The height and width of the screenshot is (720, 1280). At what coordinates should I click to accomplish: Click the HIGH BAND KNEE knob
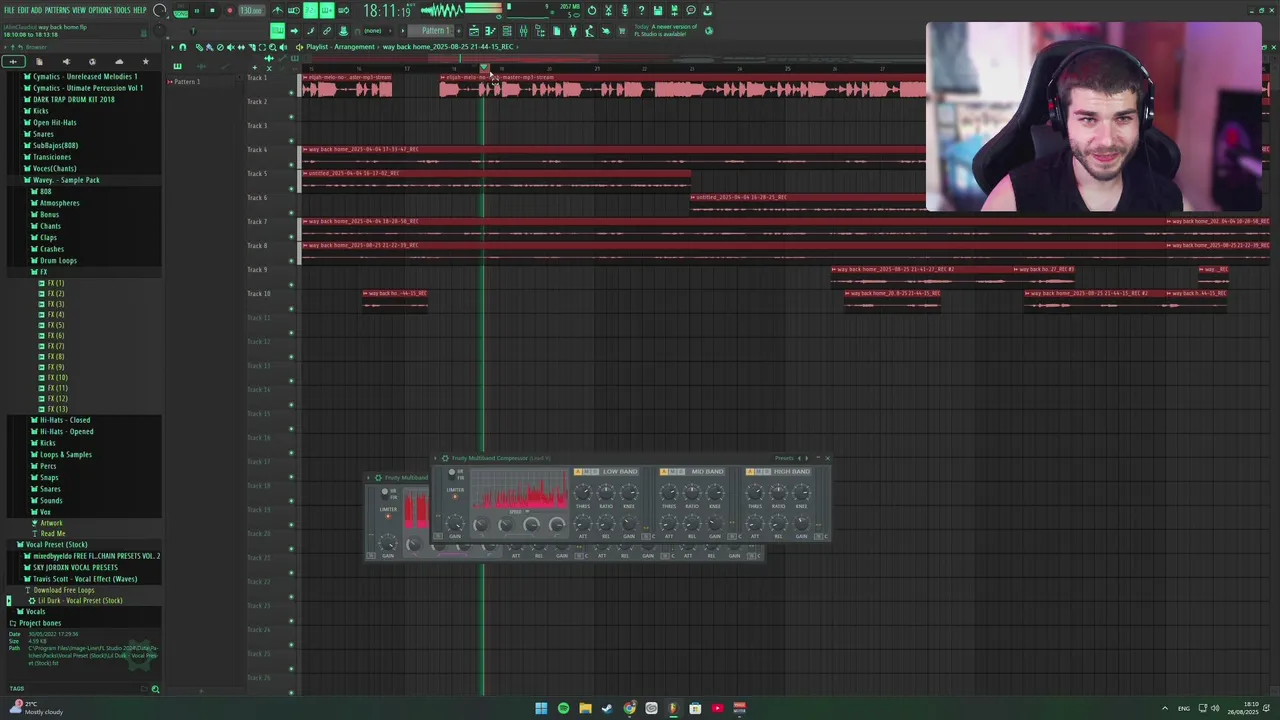coord(801,492)
